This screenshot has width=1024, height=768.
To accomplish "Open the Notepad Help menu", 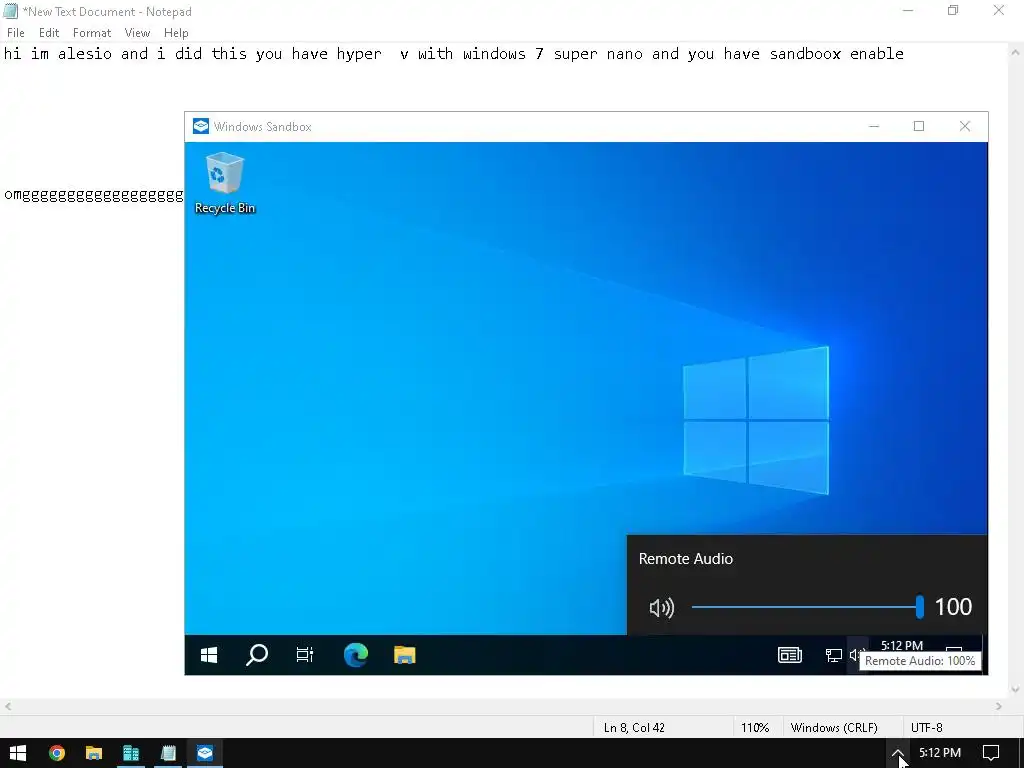I will [x=176, y=33].
